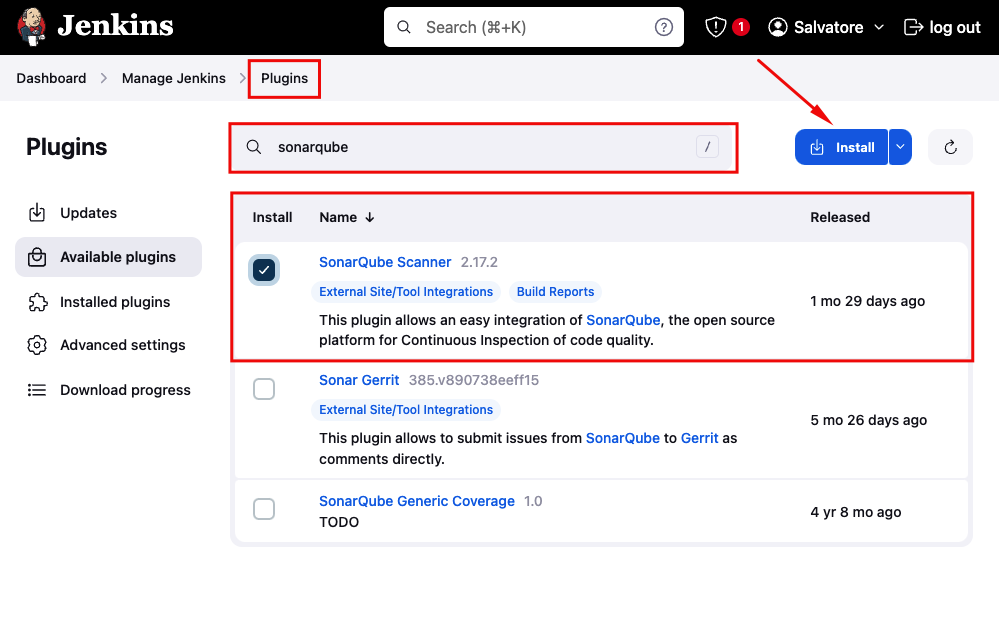The image size is (999, 626).
Task: Click the blue Install button
Action: (x=841, y=147)
